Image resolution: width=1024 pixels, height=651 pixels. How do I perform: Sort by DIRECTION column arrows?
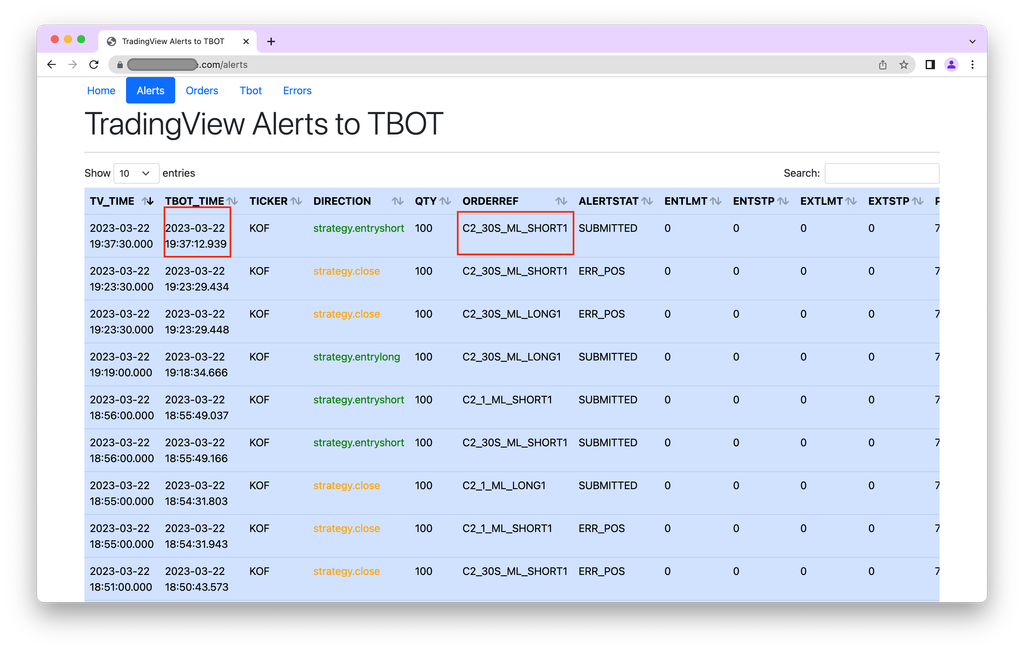[x=397, y=201]
